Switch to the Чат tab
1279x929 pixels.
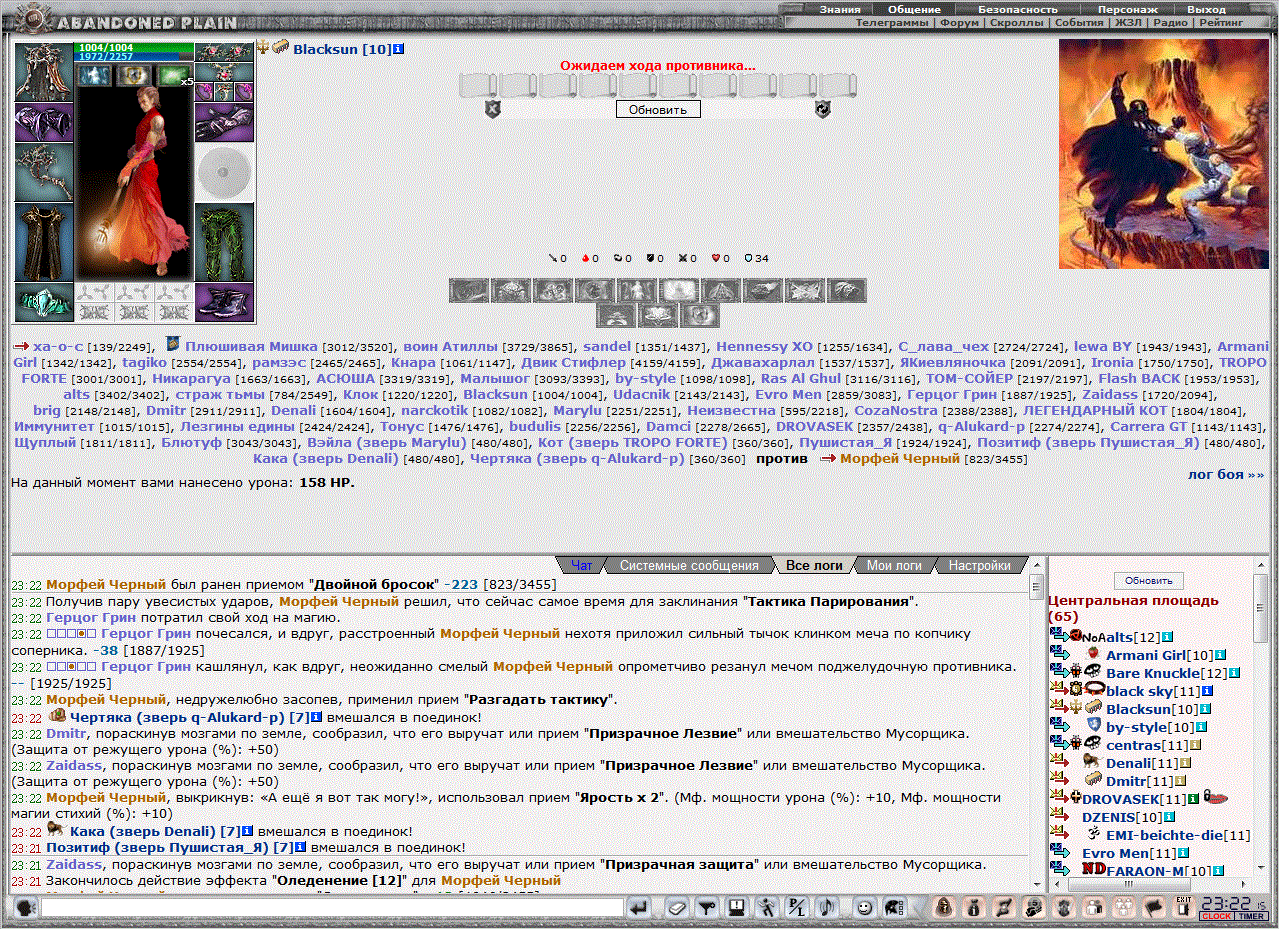click(581, 565)
